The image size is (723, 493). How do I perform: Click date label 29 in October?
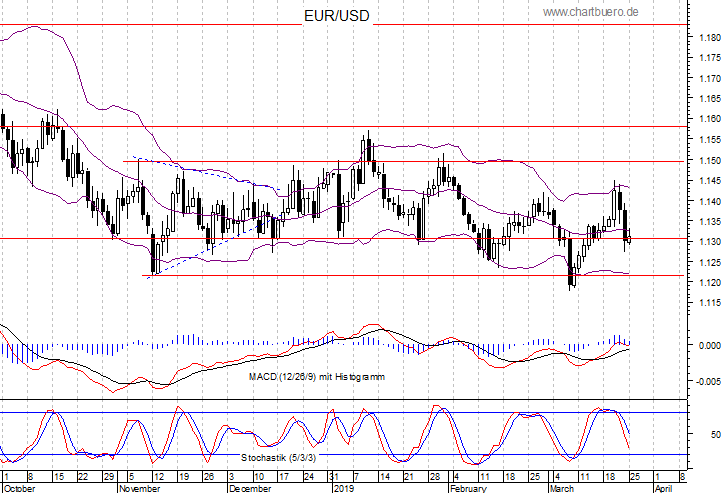[109, 477]
